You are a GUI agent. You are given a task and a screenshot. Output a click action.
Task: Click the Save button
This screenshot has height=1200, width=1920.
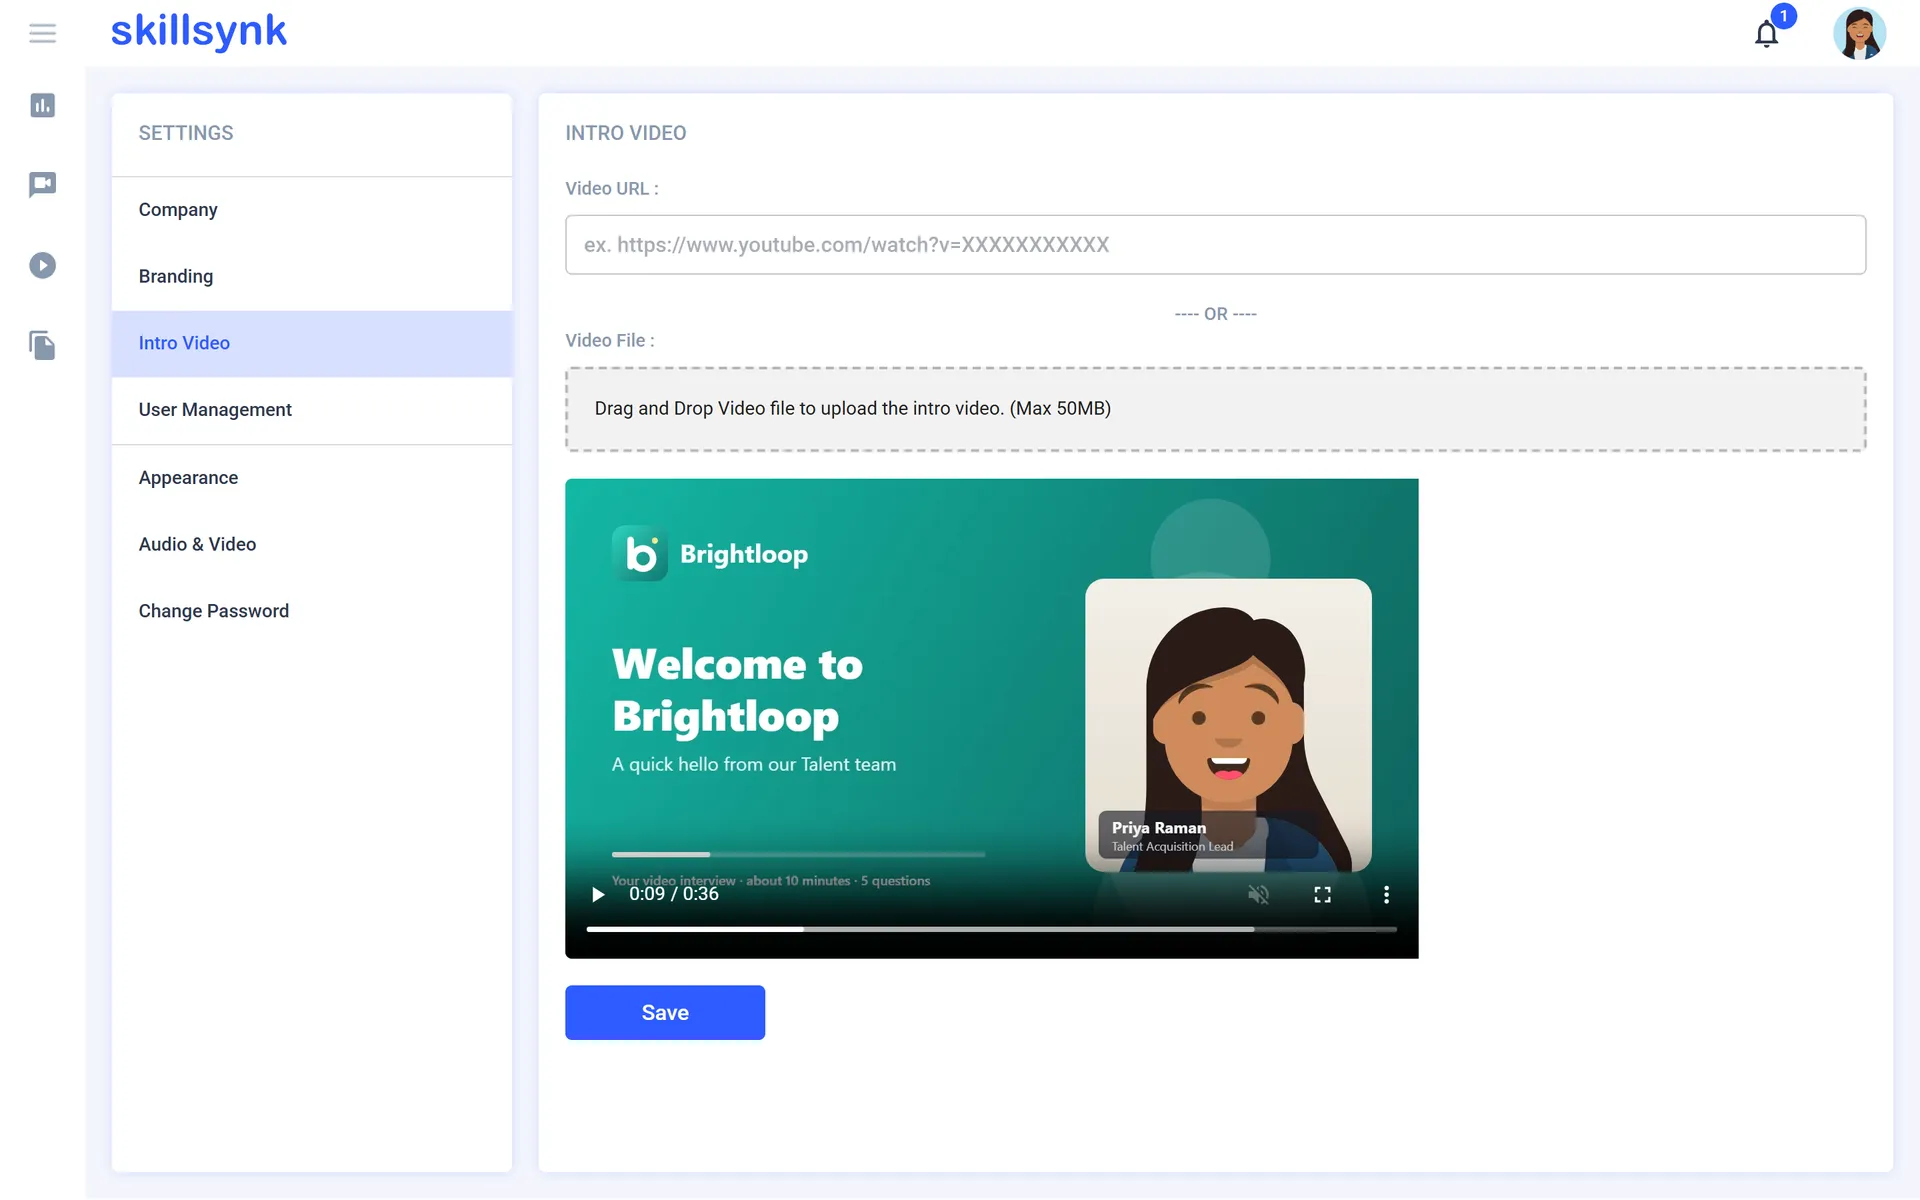point(665,1012)
